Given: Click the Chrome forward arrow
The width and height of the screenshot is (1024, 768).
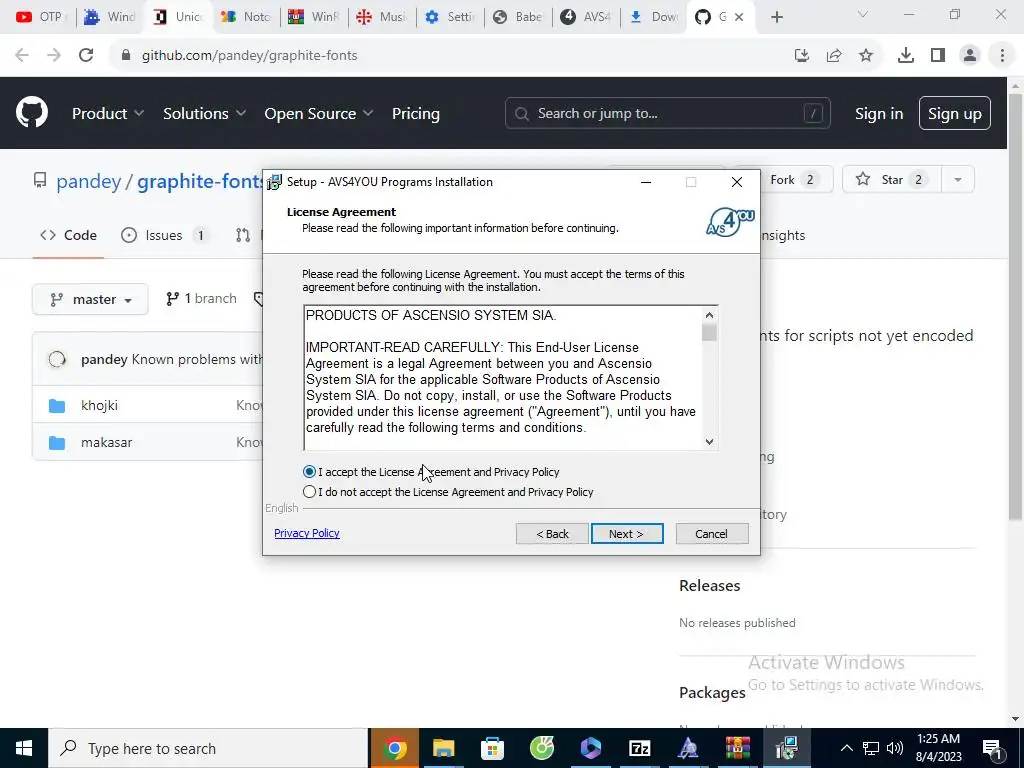Looking at the screenshot, I should pos(54,55).
